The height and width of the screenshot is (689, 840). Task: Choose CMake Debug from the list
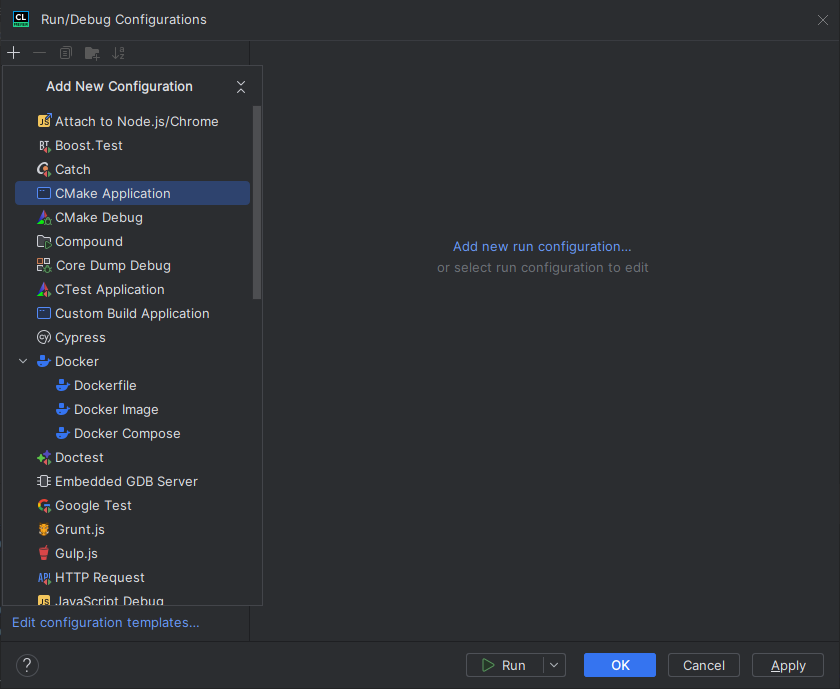[x=132, y=218]
